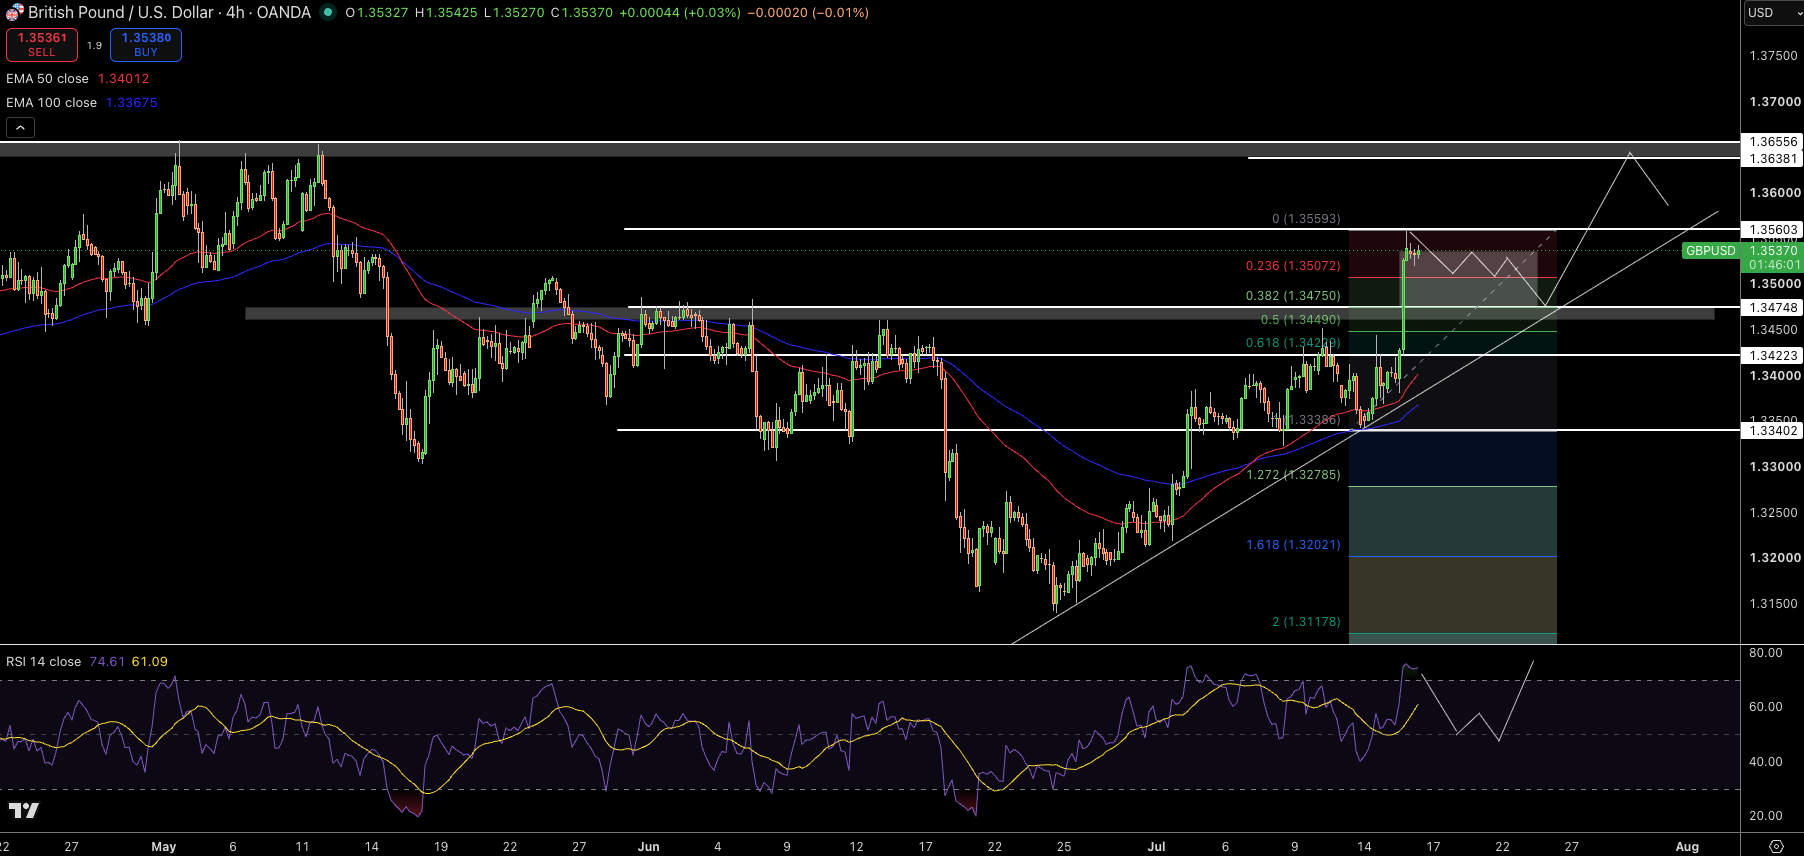Click the 1.34223 price axis label

1773,356
